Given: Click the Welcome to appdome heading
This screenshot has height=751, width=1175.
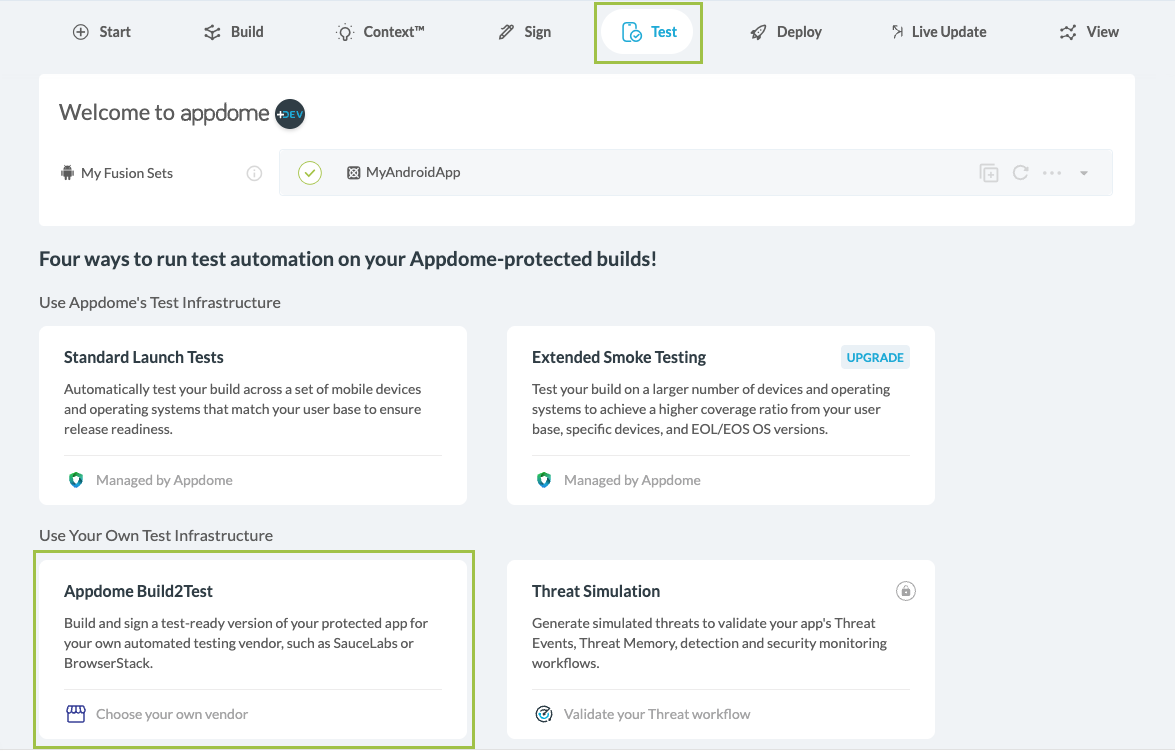Looking at the screenshot, I should (x=164, y=112).
